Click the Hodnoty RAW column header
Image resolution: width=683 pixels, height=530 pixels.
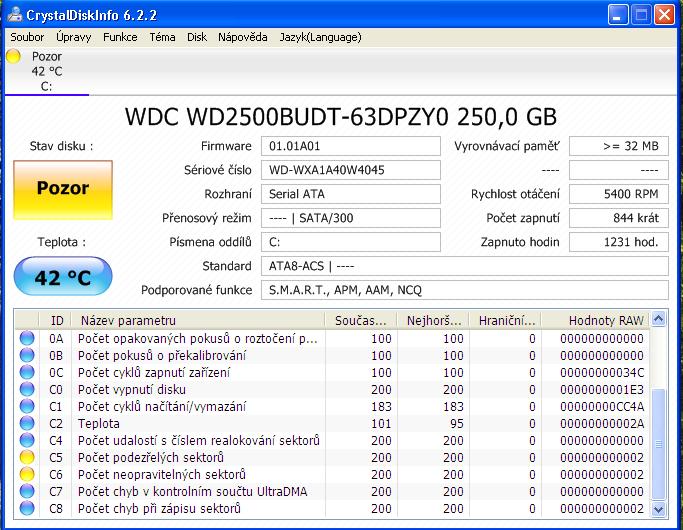(x=595, y=321)
